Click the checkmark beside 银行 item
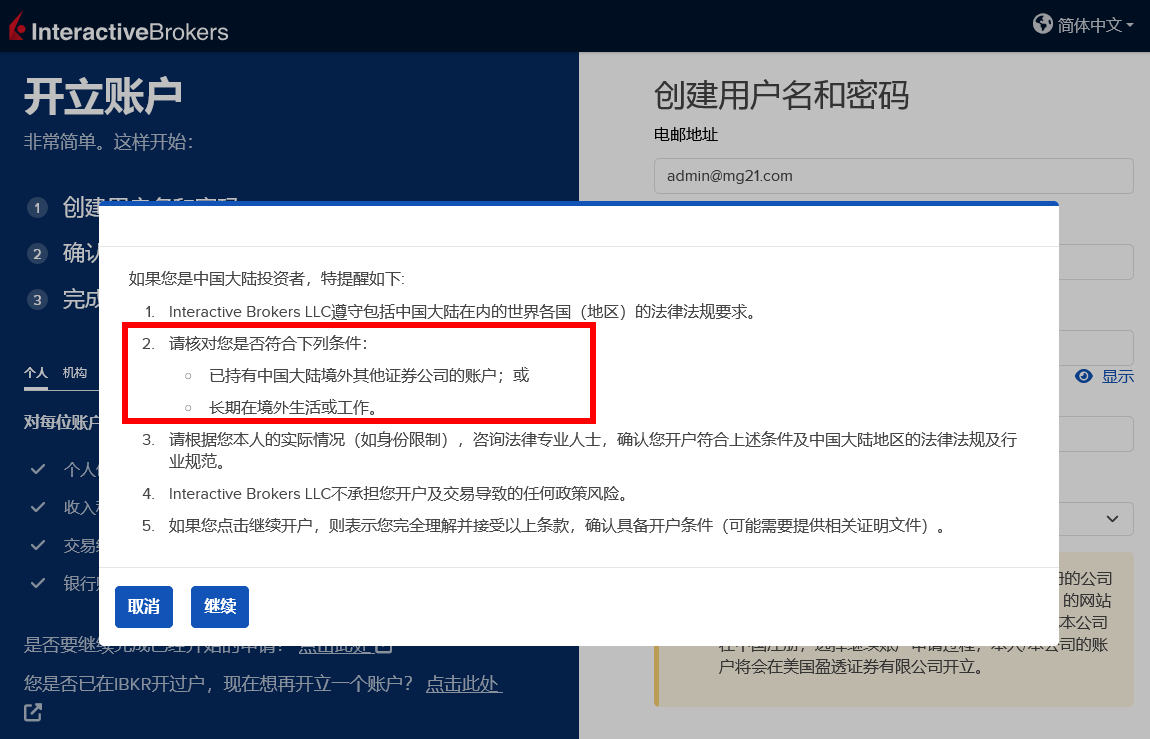The width and height of the screenshot is (1150, 739). (x=38, y=583)
